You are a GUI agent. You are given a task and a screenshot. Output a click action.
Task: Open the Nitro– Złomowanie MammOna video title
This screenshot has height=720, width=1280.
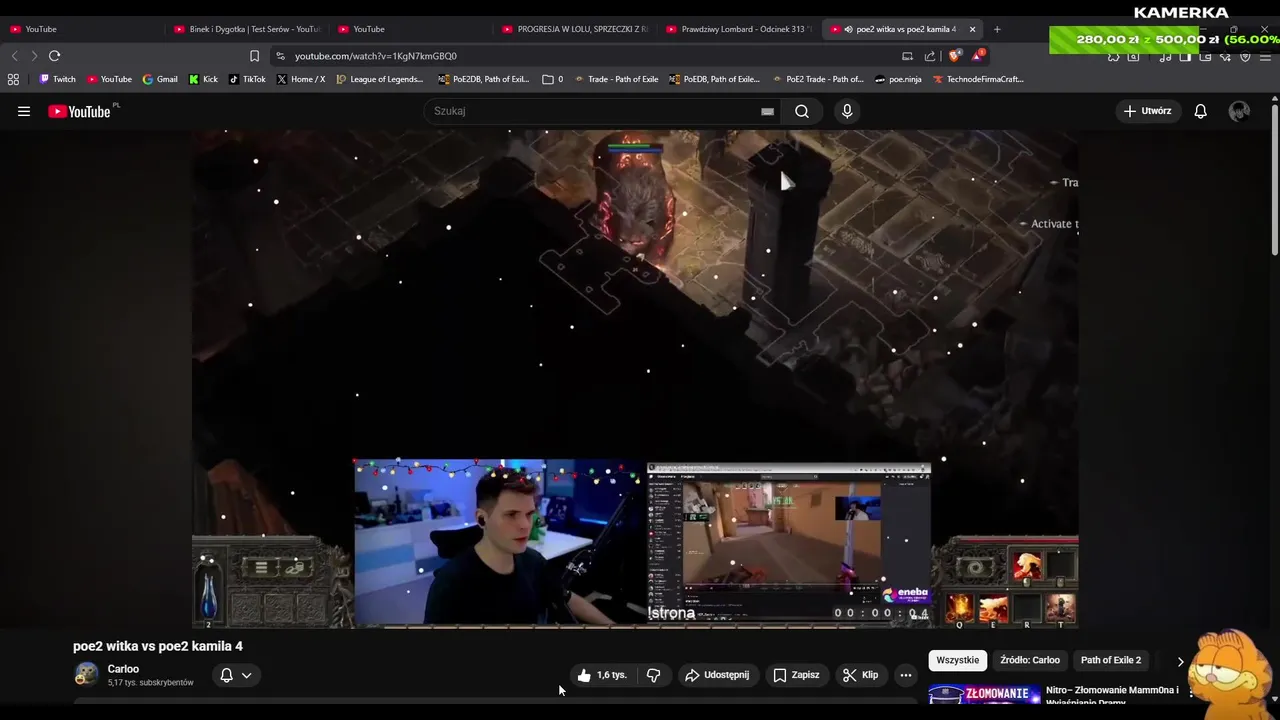pyautogui.click(x=1111, y=695)
